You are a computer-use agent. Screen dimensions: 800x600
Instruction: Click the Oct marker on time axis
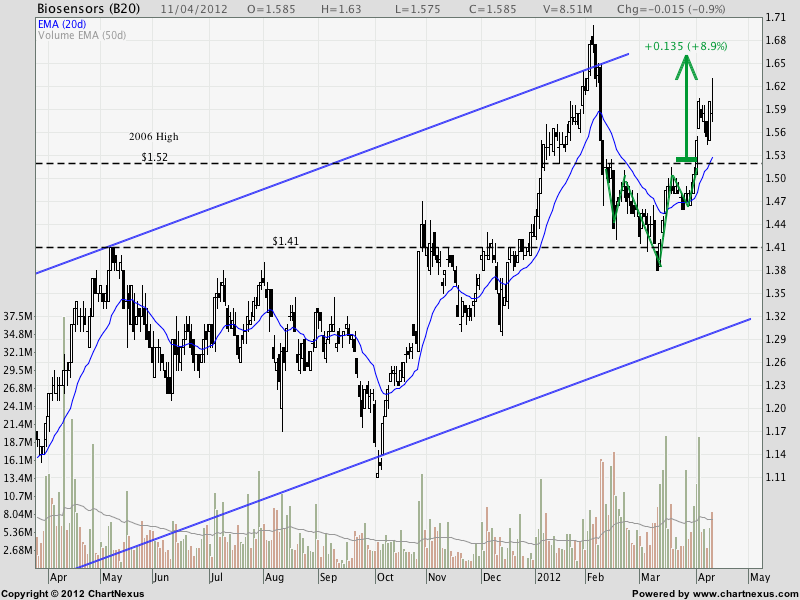[x=384, y=577]
